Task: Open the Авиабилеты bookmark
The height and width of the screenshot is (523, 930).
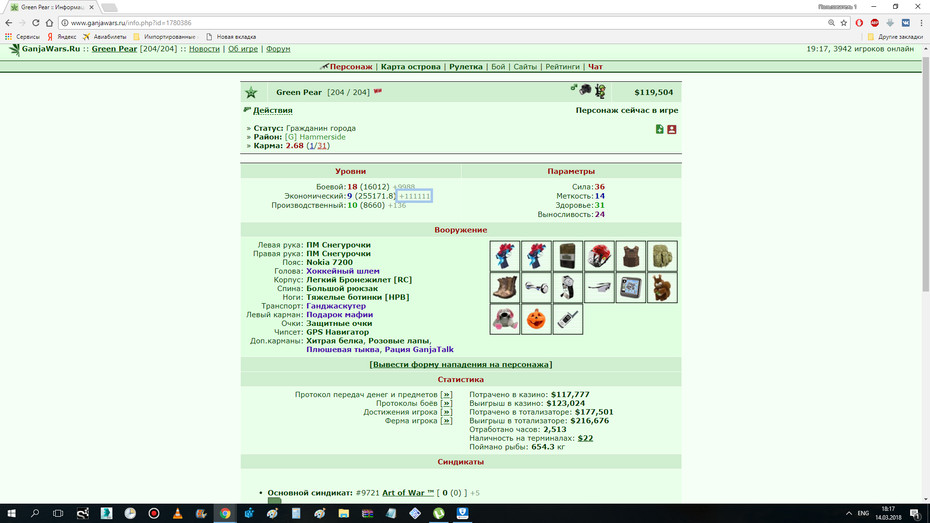Action: 104,37
